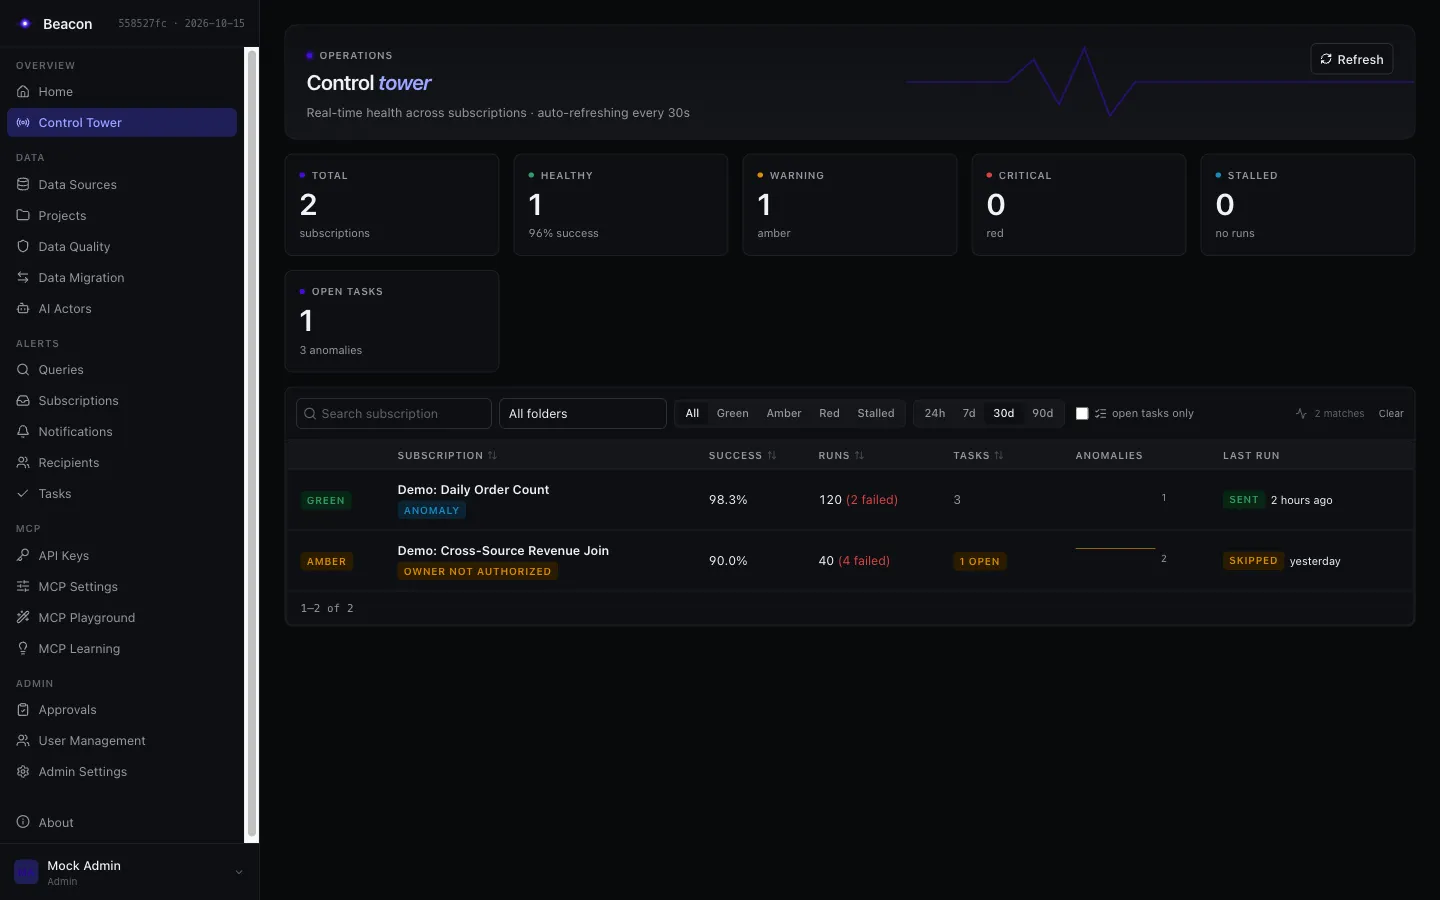Click the Queries magnifier icon
The width and height of the screenshot is (1440, 900).
click(x=23, y=370)
